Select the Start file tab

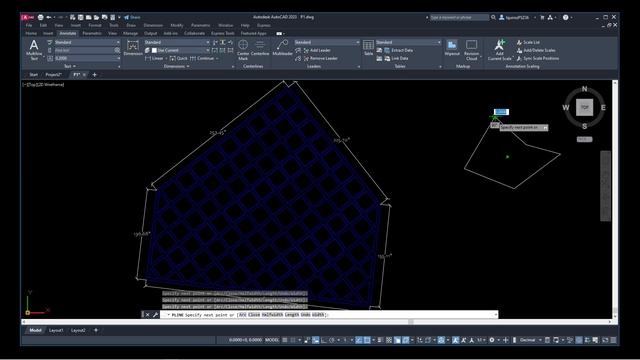click(33, 75)
